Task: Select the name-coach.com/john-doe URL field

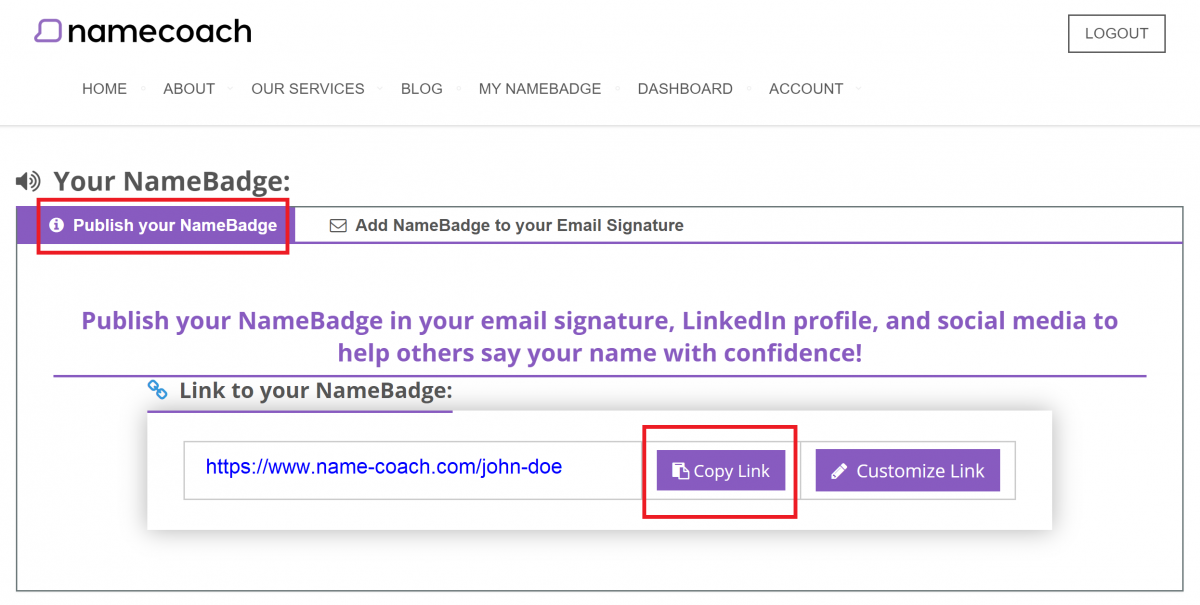Action: (x=412, y=470)
